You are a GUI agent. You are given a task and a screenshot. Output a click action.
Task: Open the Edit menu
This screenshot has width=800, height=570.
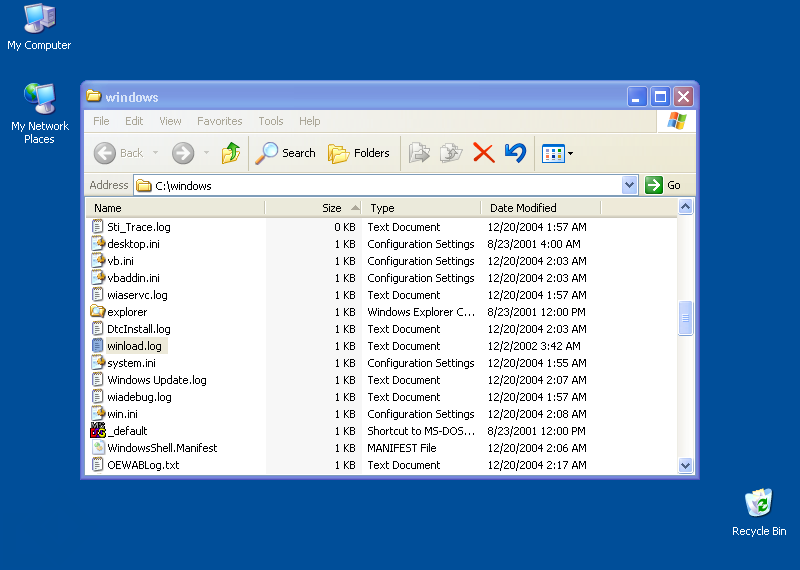(134, 121)
